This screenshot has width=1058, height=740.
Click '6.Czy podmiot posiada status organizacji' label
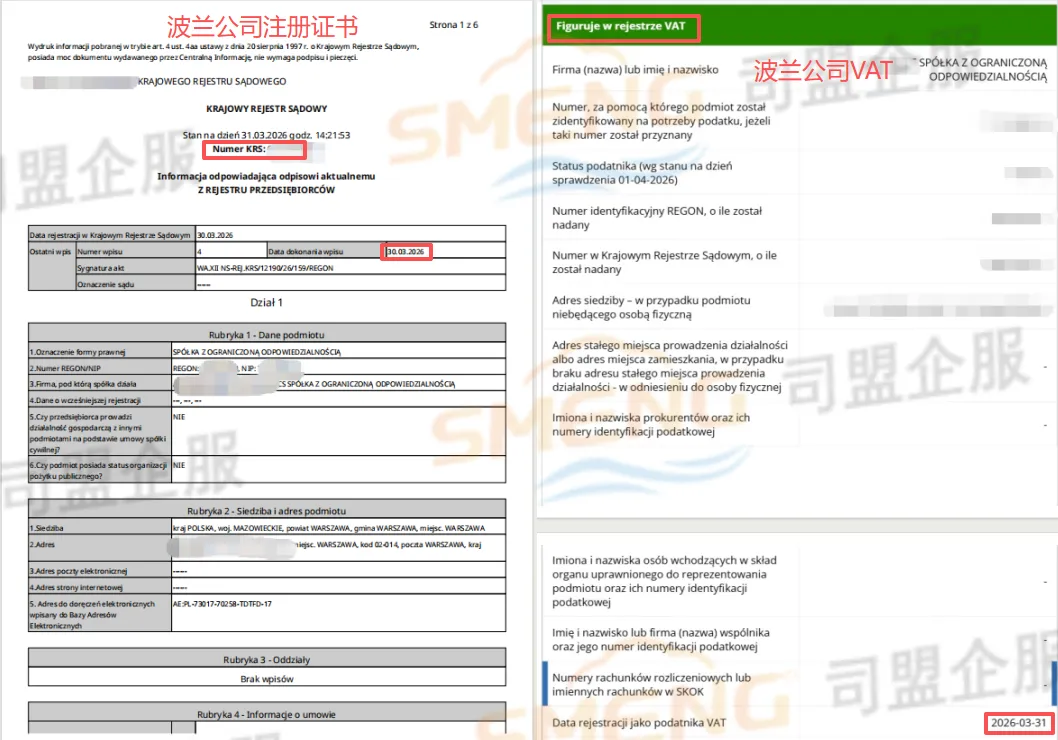[98, 470]
